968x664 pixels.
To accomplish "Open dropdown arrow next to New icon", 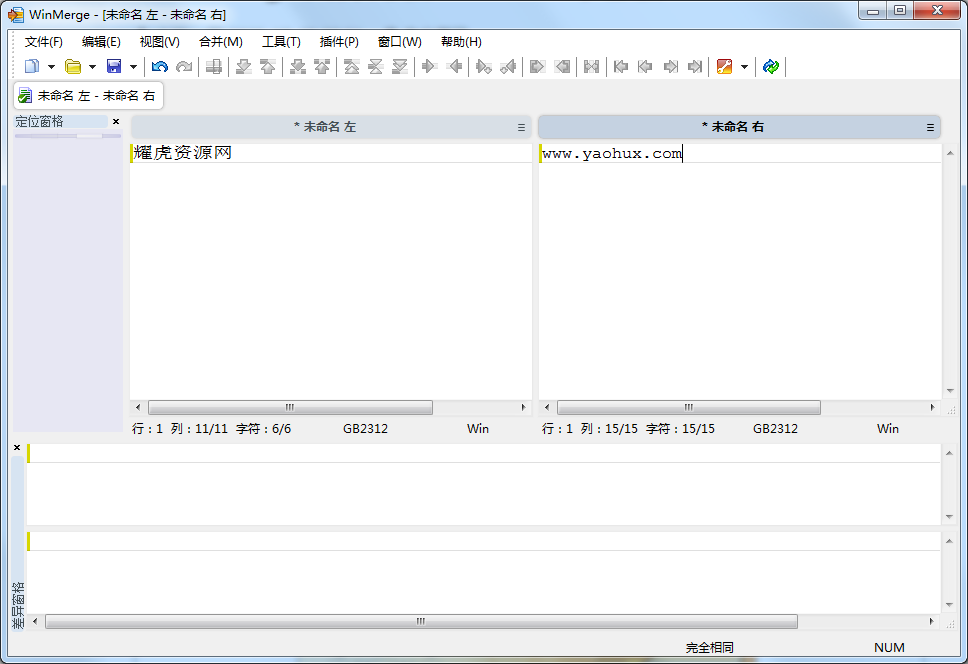I will (x=51, y=67).
